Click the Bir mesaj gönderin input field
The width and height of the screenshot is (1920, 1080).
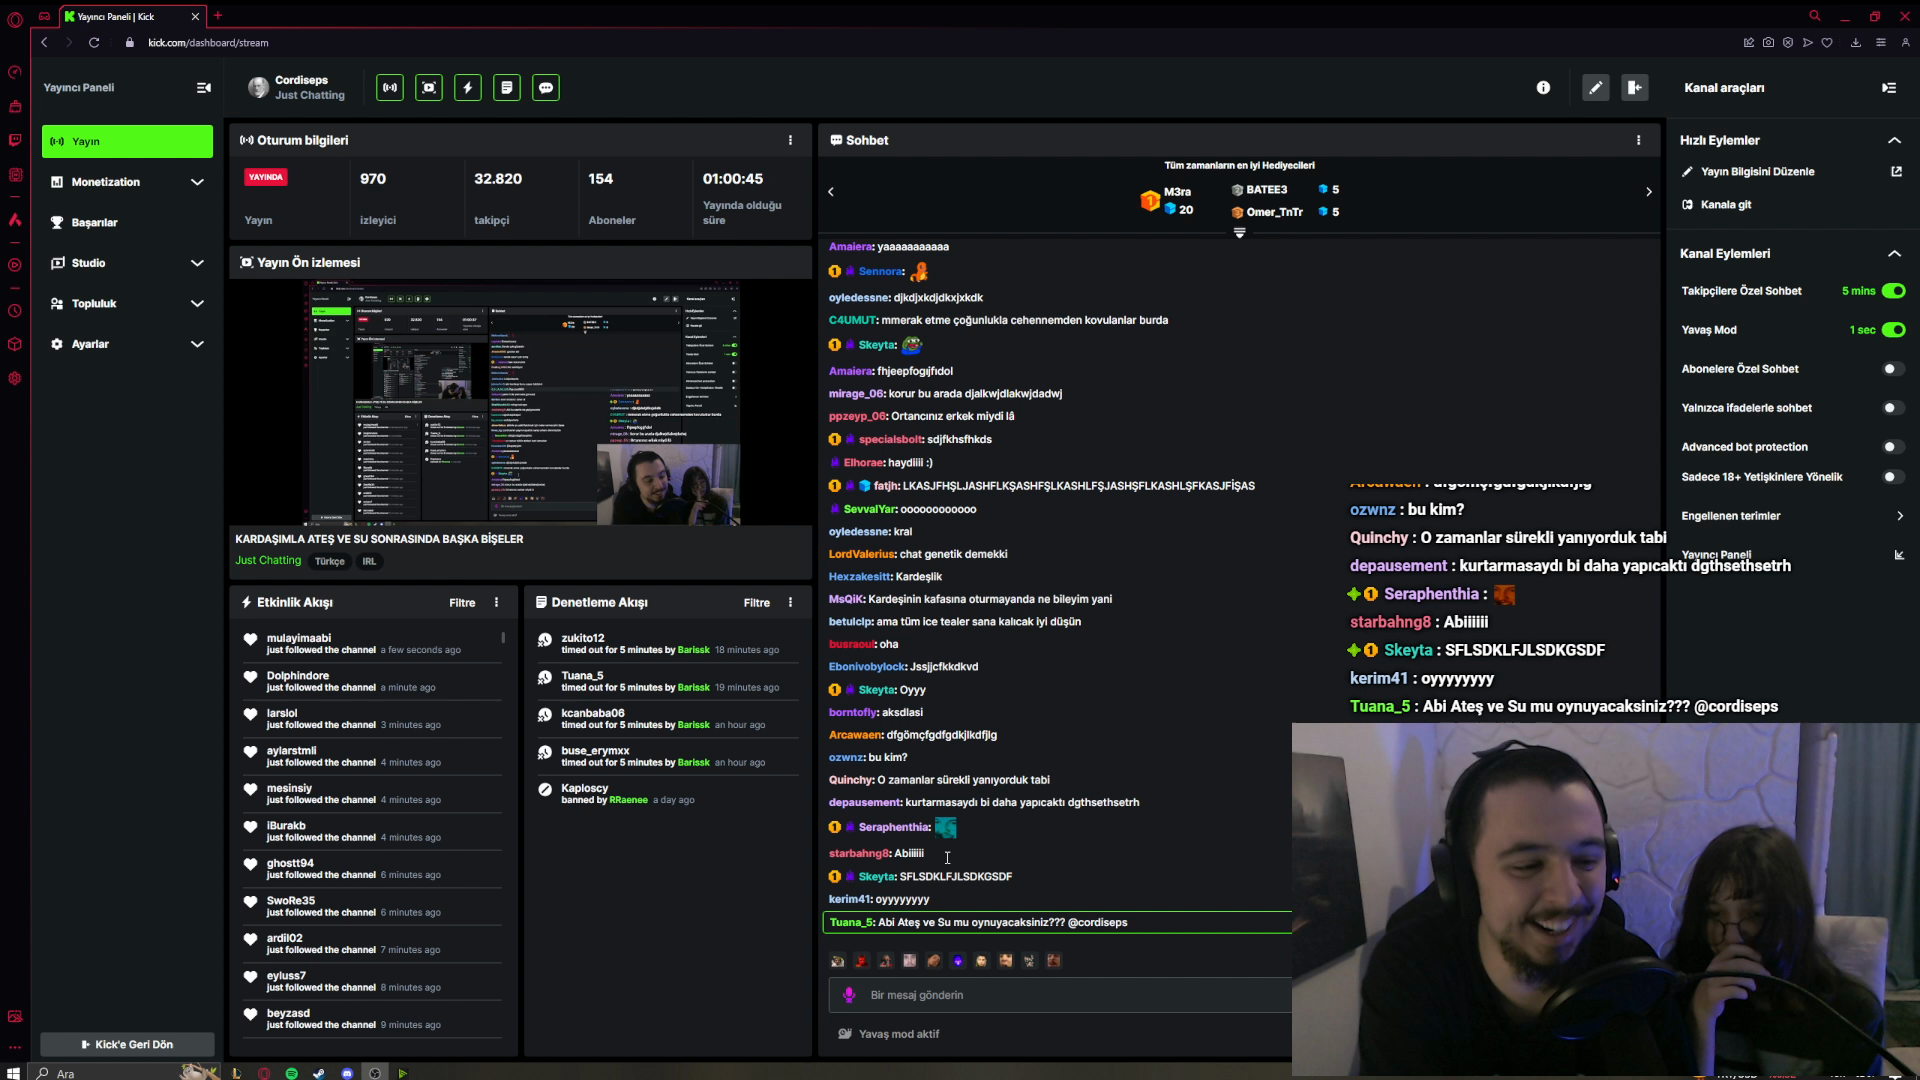pos(1060,995)
